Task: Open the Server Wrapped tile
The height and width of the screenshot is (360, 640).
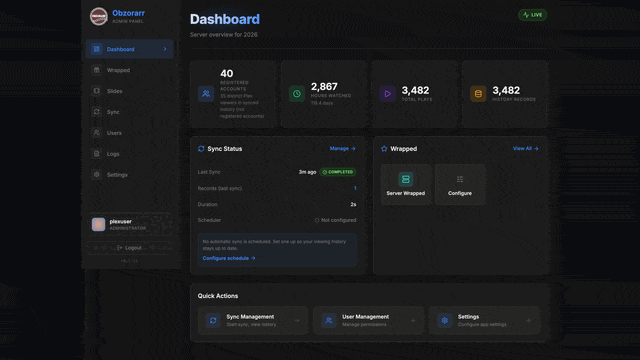Action: click(x=406, y=184)
